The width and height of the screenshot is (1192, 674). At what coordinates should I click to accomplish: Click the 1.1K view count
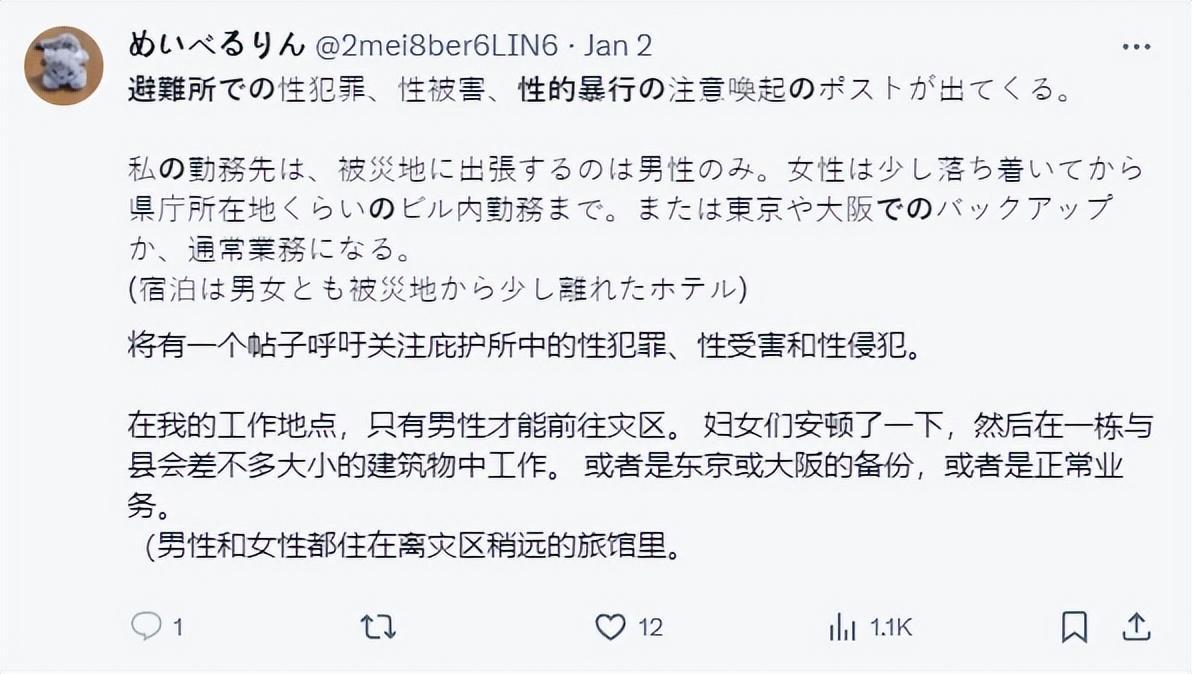coord(890,628)
